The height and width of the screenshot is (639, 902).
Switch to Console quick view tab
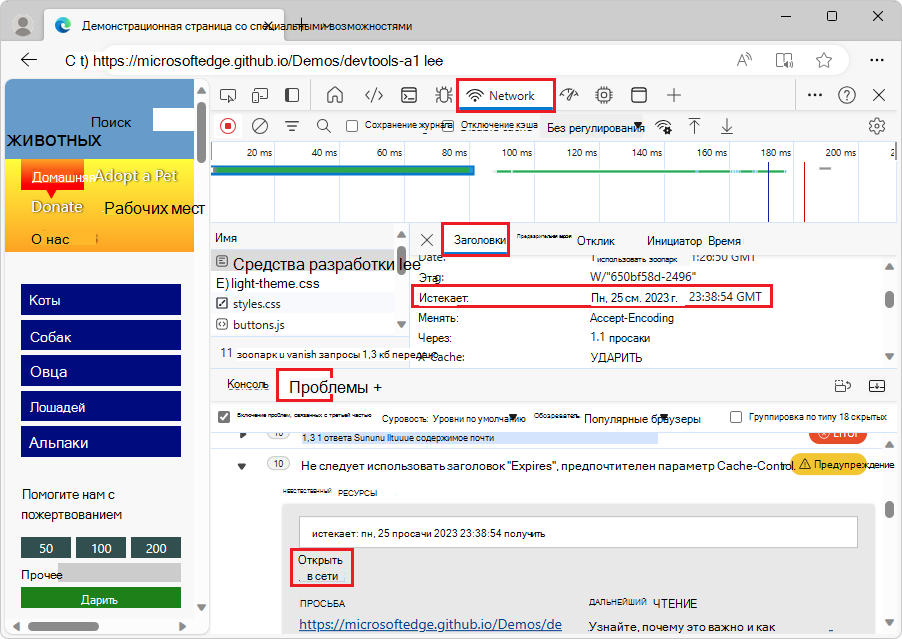tap(248, 384)
